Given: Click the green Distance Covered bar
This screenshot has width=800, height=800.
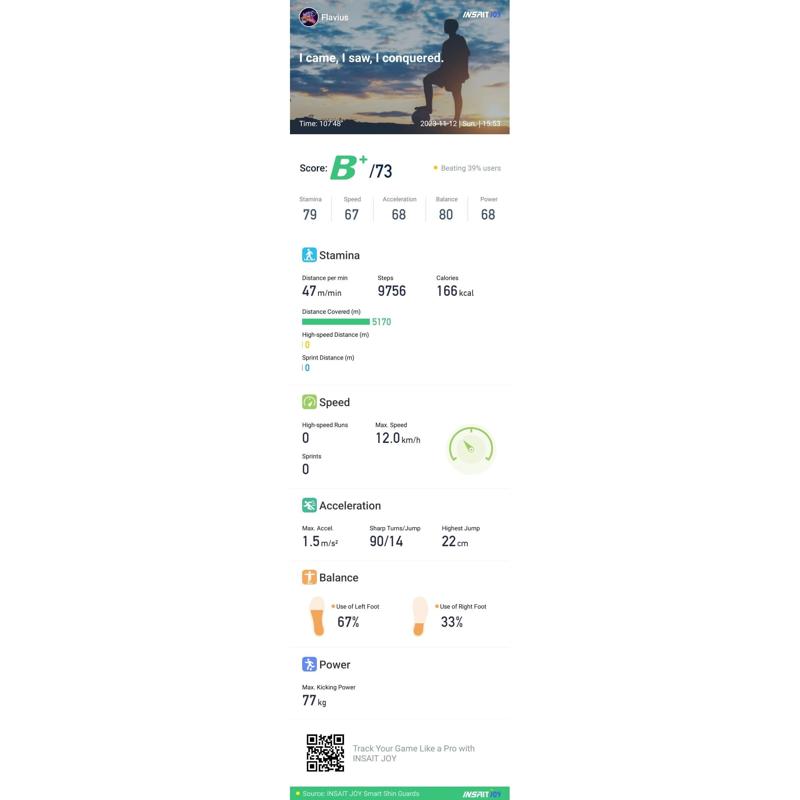Looking at the screenshot, I should pyautogui.click(x=336, y=322).
